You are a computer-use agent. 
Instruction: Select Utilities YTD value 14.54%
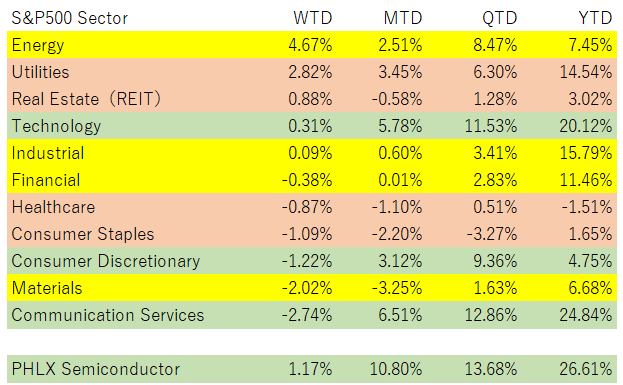point(586,72)
